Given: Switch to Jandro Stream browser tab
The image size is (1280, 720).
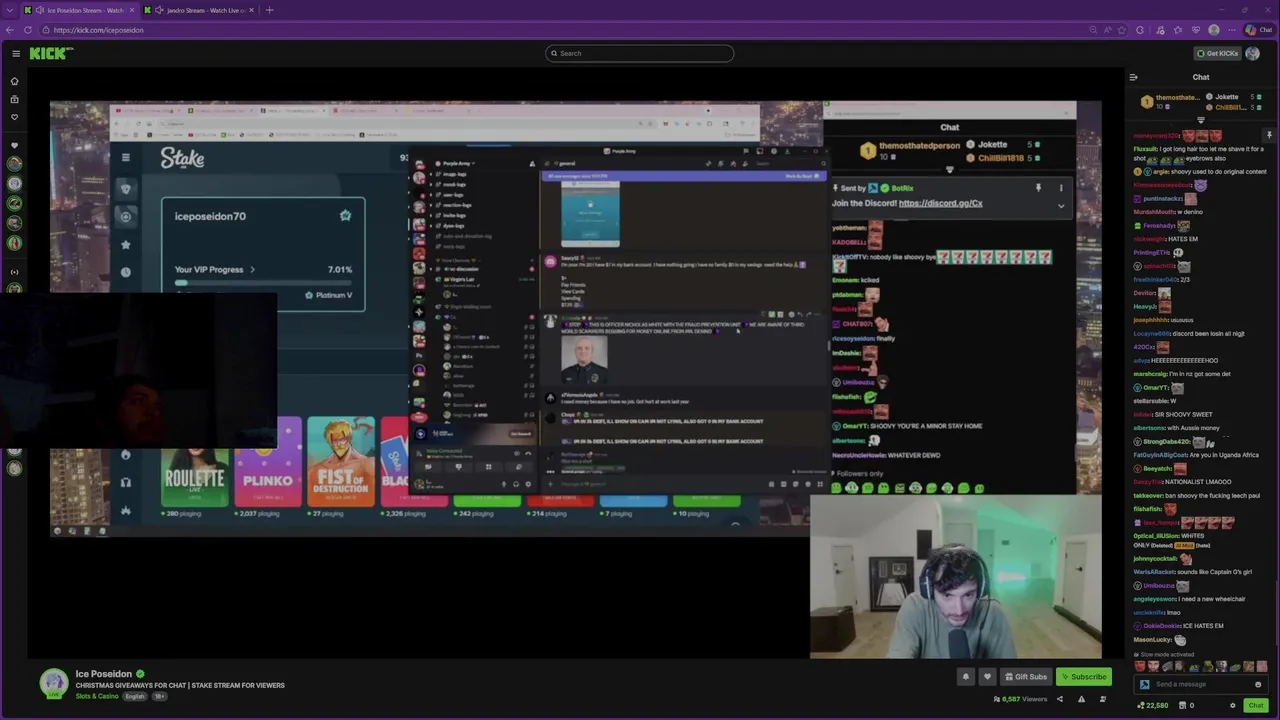Looking at the screenshot, I should click(200, 10).
